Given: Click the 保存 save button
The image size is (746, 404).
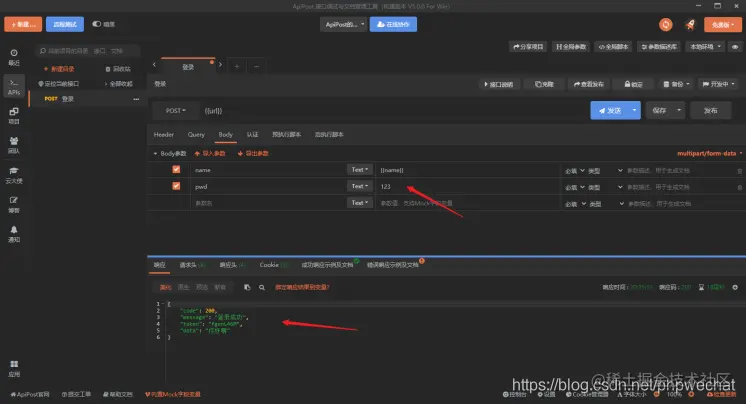Looking at the screenshot, I should click(x=659, y=110).
